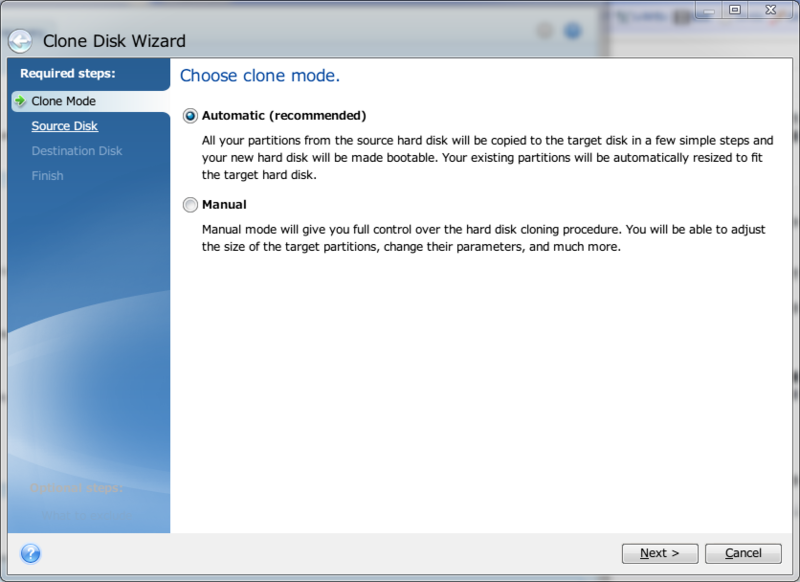Click the Automatic mode description paragraph
The height and width of the screenshot is (582, 800).
[x=487, y=158]
